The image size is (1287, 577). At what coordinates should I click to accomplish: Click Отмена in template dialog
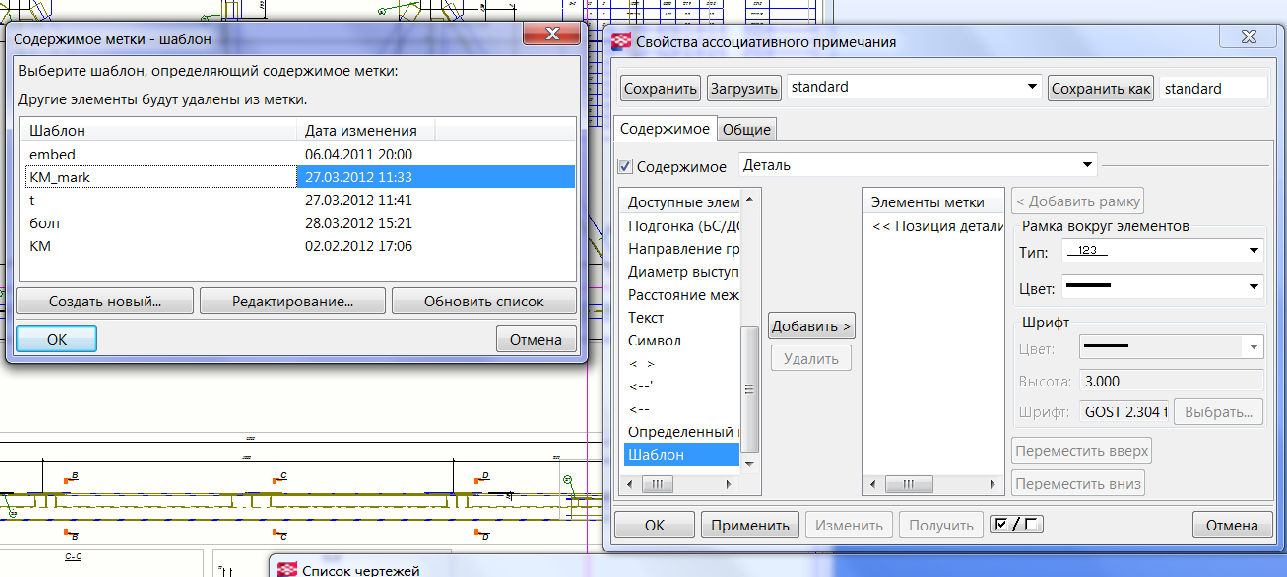click(536, 339)
